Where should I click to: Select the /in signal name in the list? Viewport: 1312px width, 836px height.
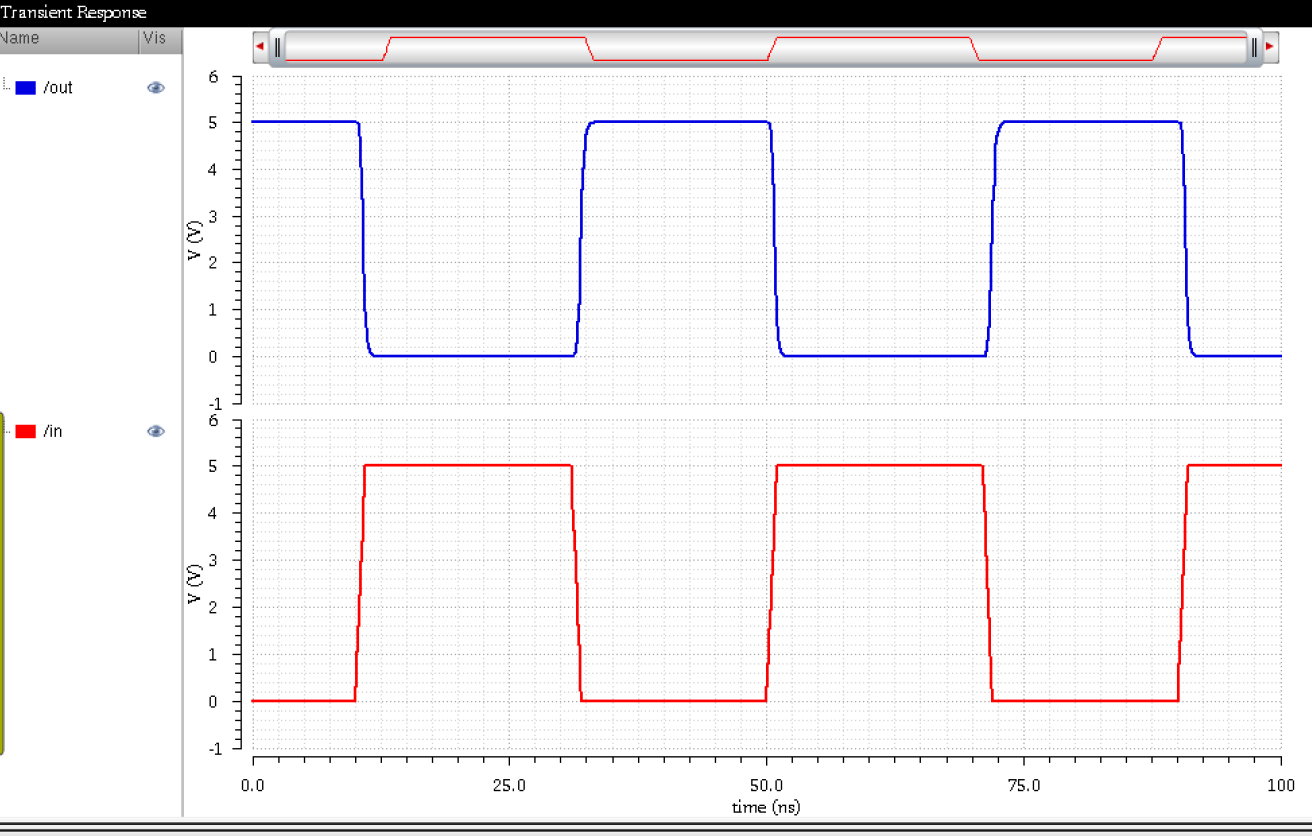(x=53, y=431)
